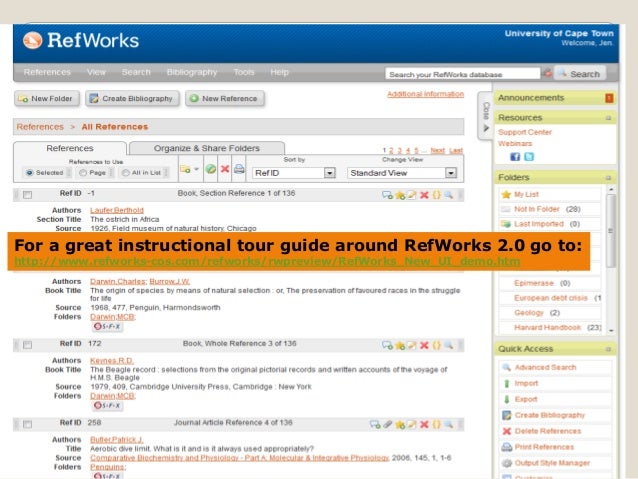Open the Help menu
Viewport: 638px width, 479px height.
tap(279, 72)
